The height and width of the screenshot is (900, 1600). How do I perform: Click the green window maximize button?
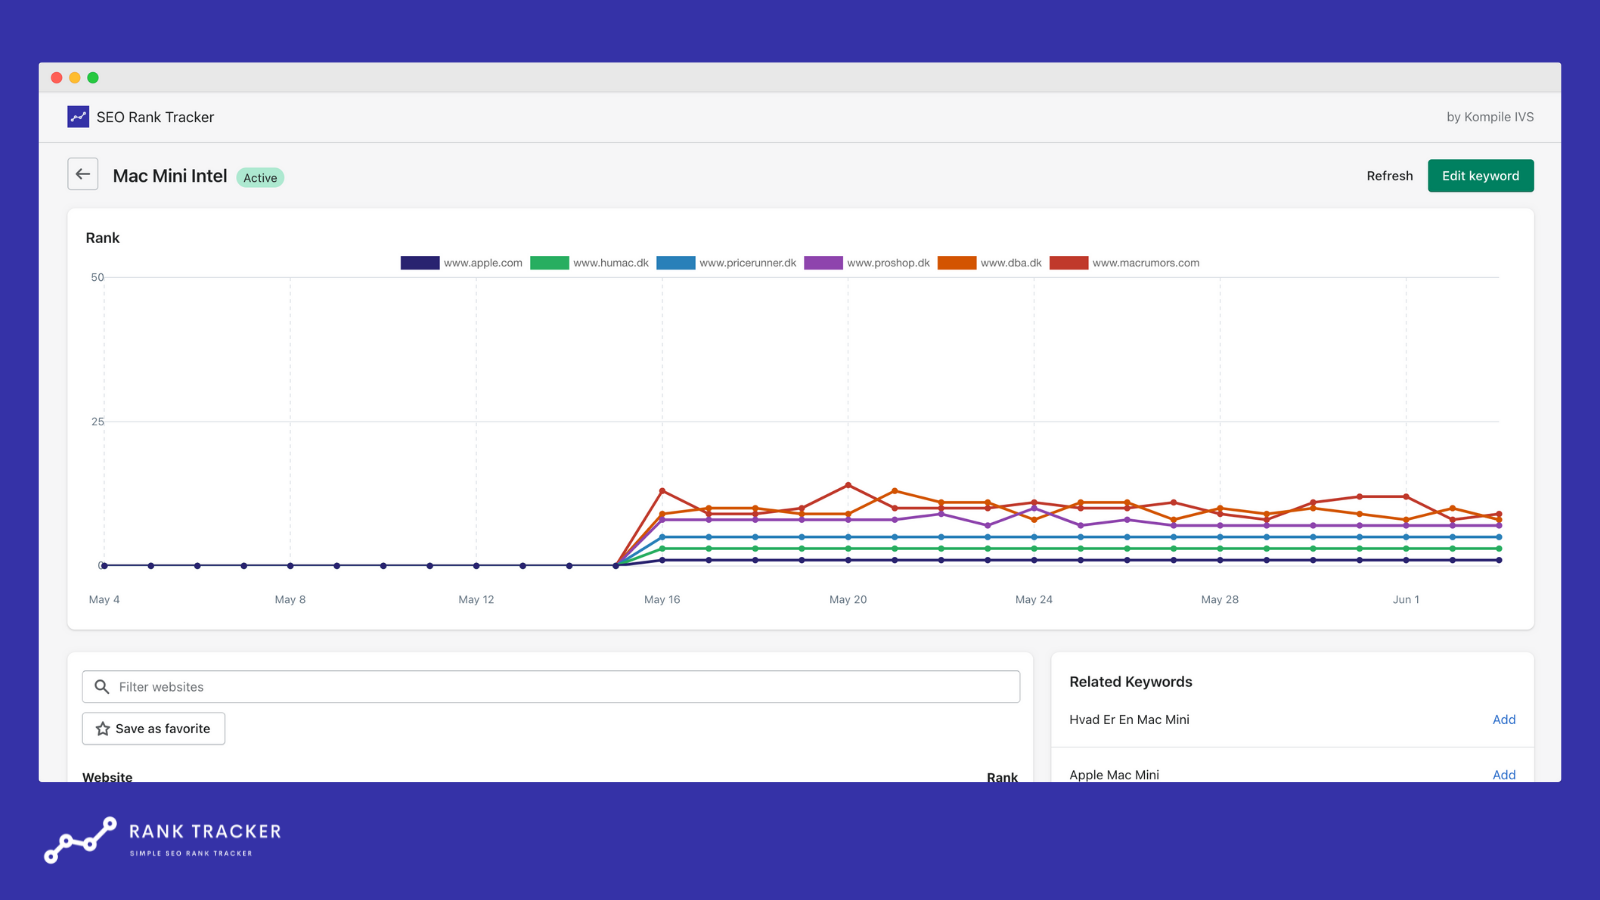[93, 78]
